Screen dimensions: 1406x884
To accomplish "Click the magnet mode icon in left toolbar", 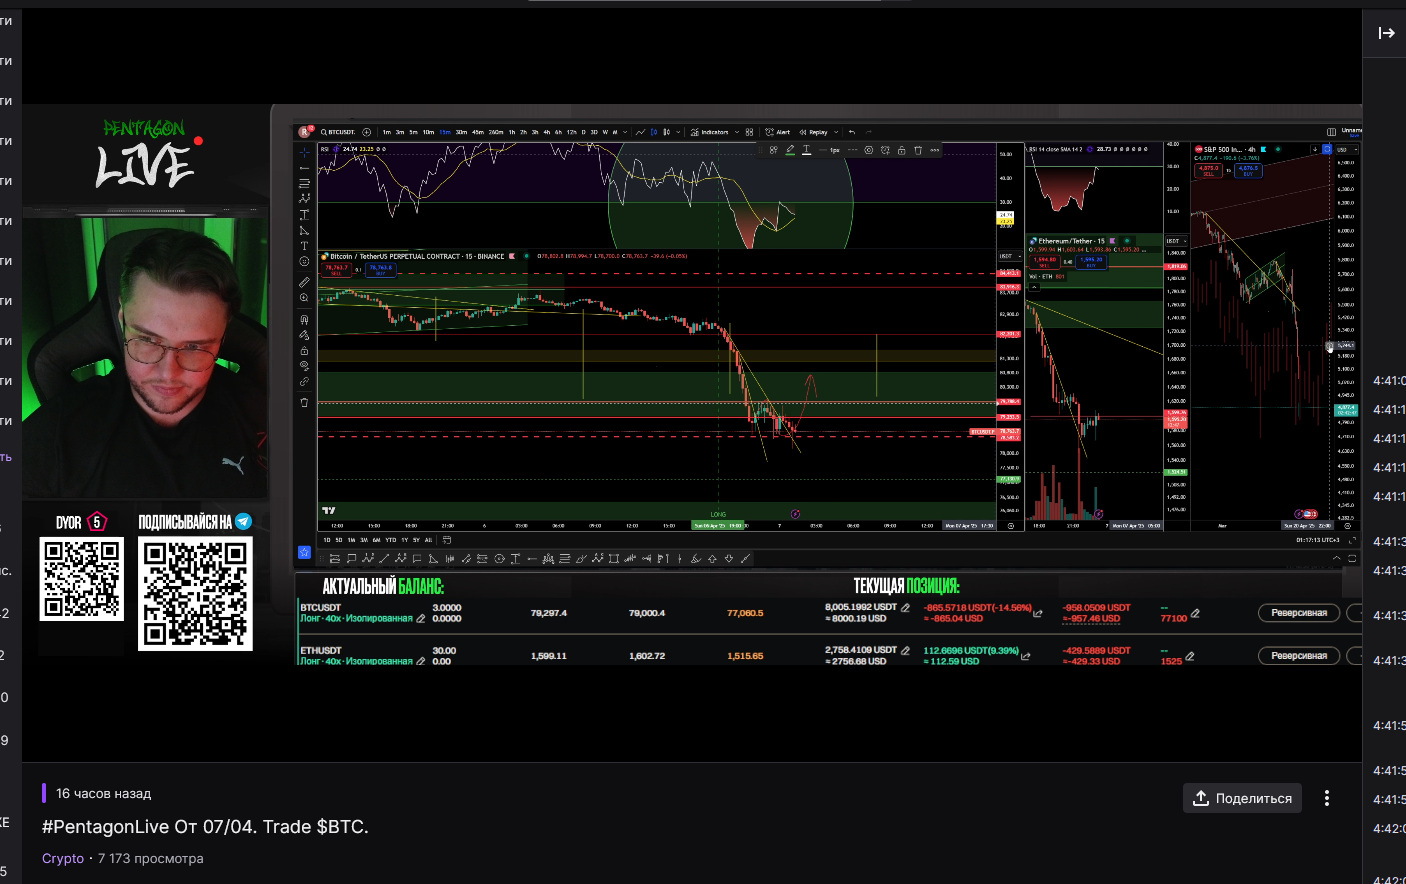I will (x=304, y=320).
